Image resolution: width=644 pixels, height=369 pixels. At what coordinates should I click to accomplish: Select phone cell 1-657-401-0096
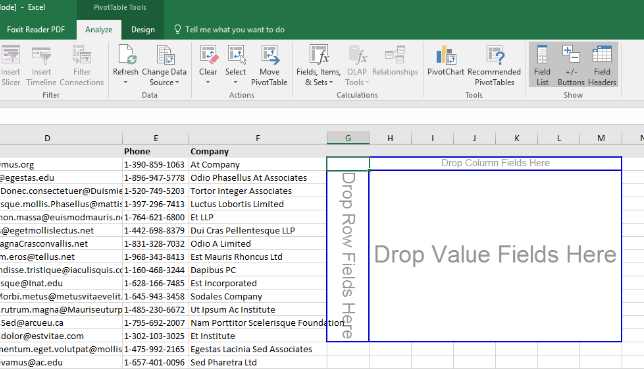[x=156, y=362]
